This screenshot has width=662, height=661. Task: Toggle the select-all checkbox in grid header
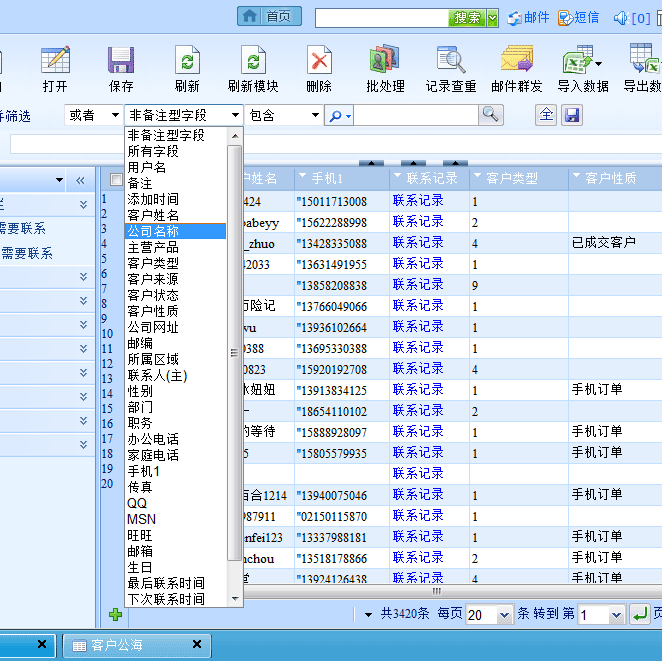116,179
